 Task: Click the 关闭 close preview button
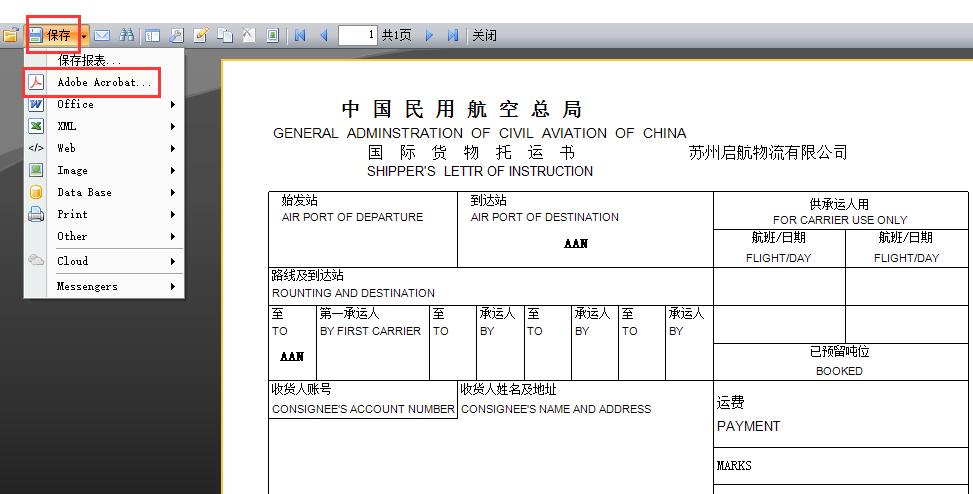pyautogui.click(x=484, y=35)
